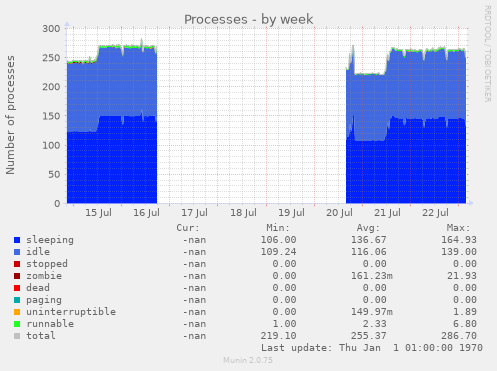497x371 pixels.
Task: Click the '20 Jul' x-axis date label
Action: coord(339,213)
